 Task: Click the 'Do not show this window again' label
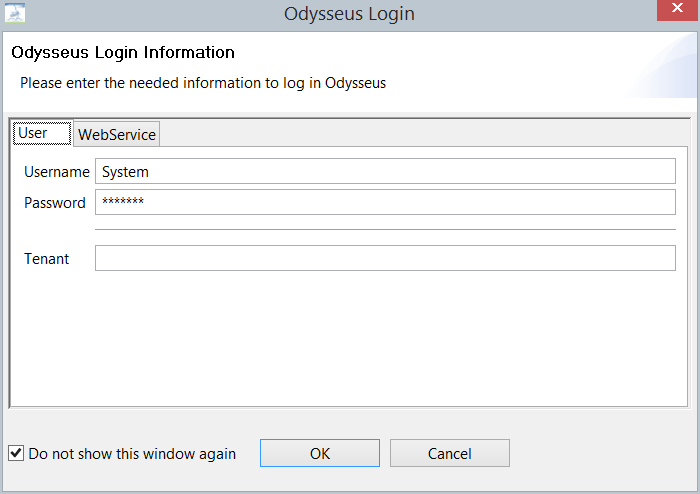(x=132, y=454)
